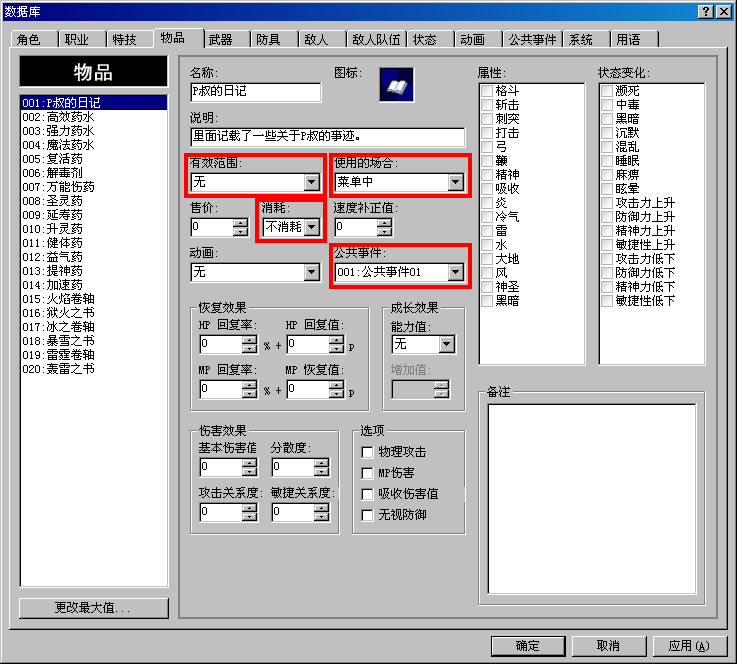Select item 003:强力药水
The image size is (737, 664).
click(x=94, y=131)
